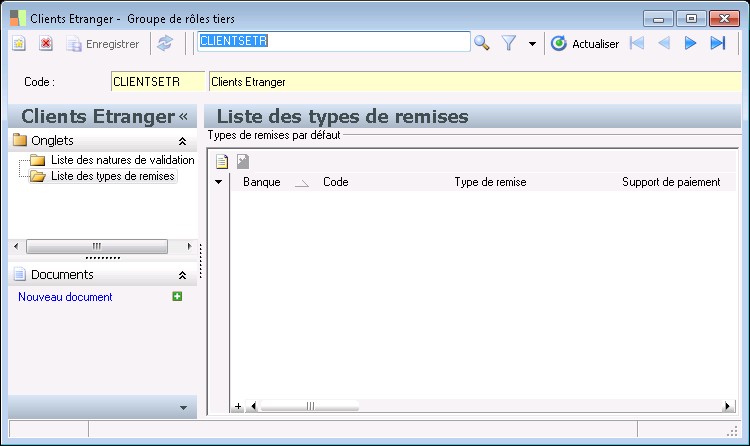Collapse the Onglets section
Viewport: 750px width, 446px height.
[182, 141]
